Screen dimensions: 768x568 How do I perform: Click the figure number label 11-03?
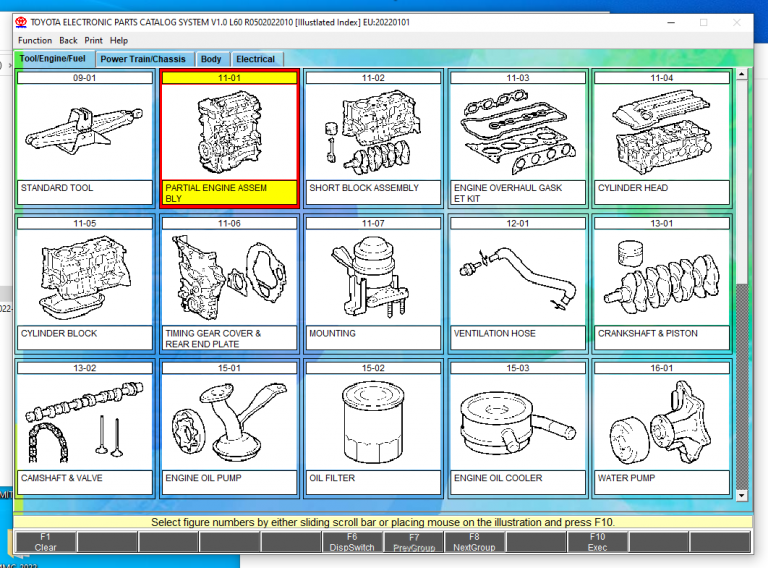518,78
